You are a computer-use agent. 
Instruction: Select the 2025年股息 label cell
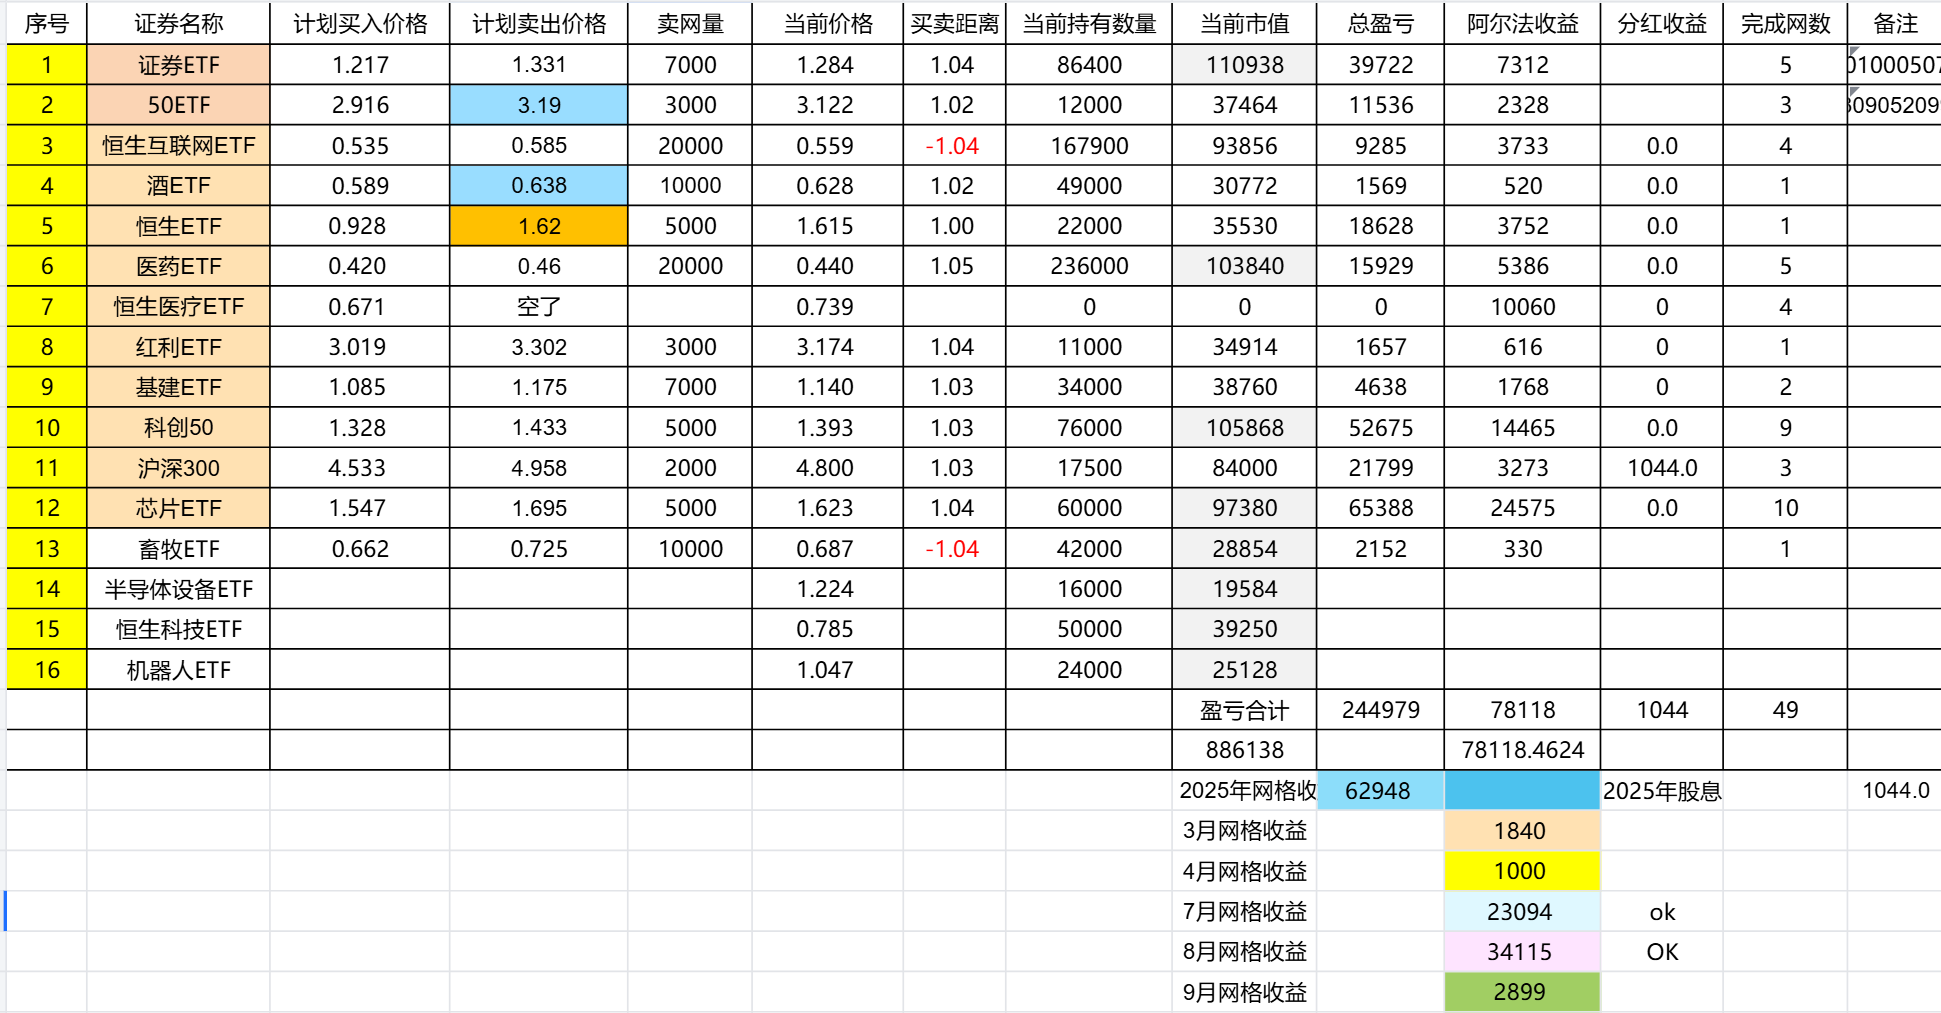1662,791
